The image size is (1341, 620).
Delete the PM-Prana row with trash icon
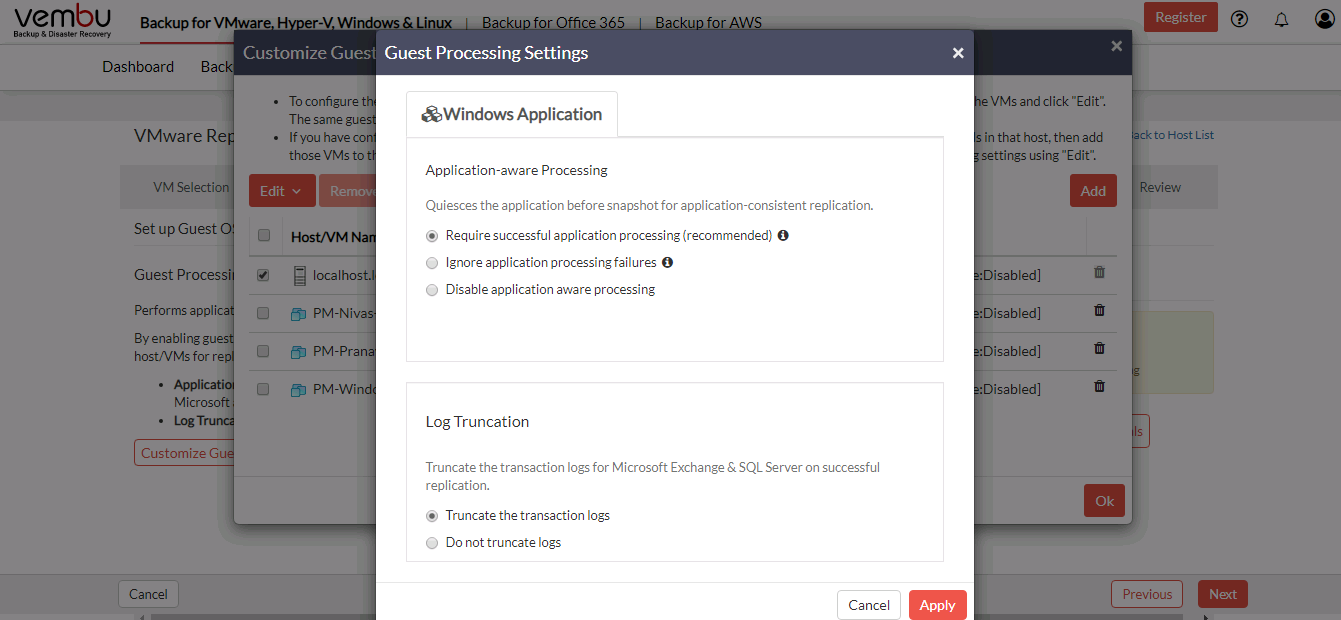pyautogui.click(x=1099, y=348)
